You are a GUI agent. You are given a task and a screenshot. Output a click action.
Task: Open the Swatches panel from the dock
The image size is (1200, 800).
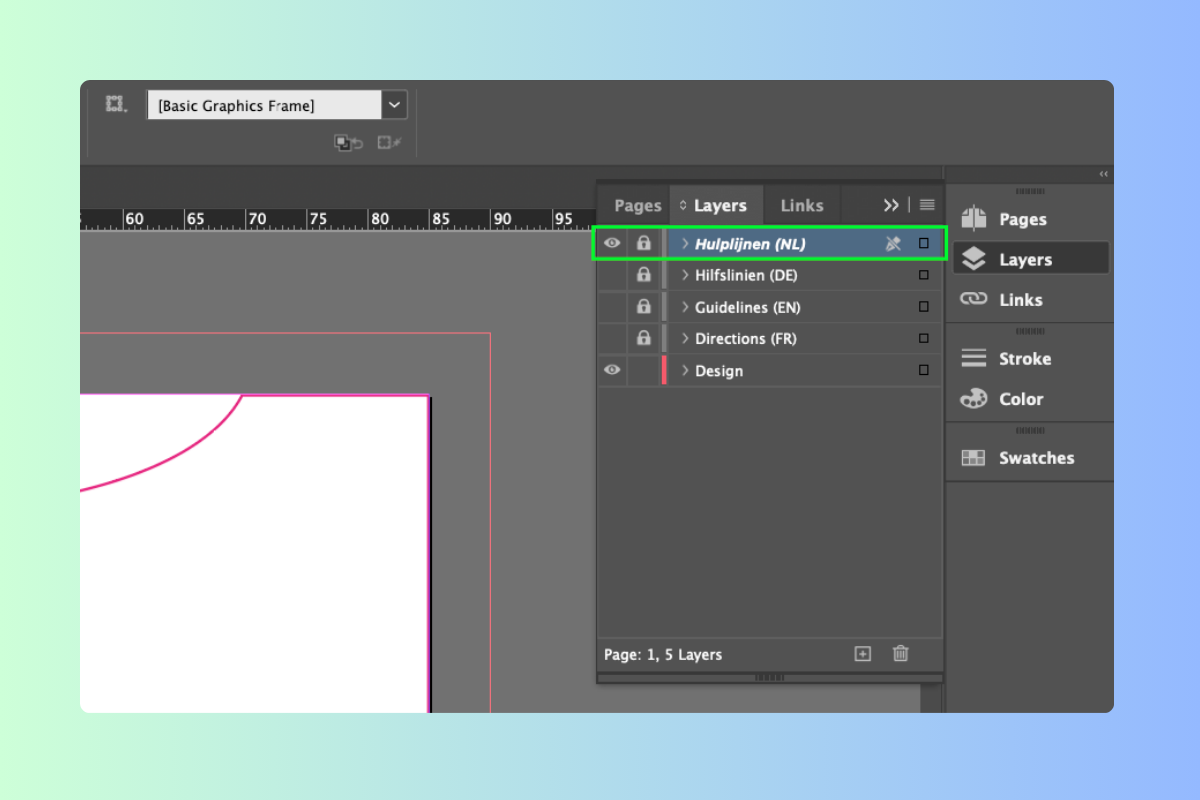click(1031, 458)
